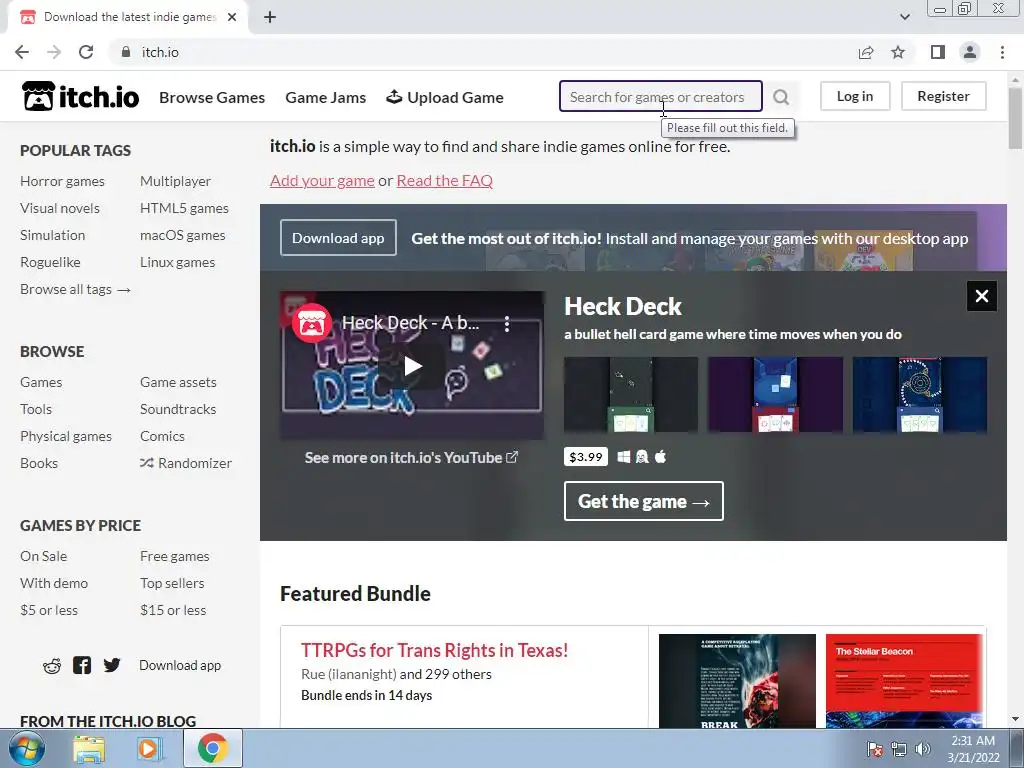Click the itch.io channel avatar on video
Viewport: 1024px width, 768px height.
pyautogui.click(x=312, y=323)
